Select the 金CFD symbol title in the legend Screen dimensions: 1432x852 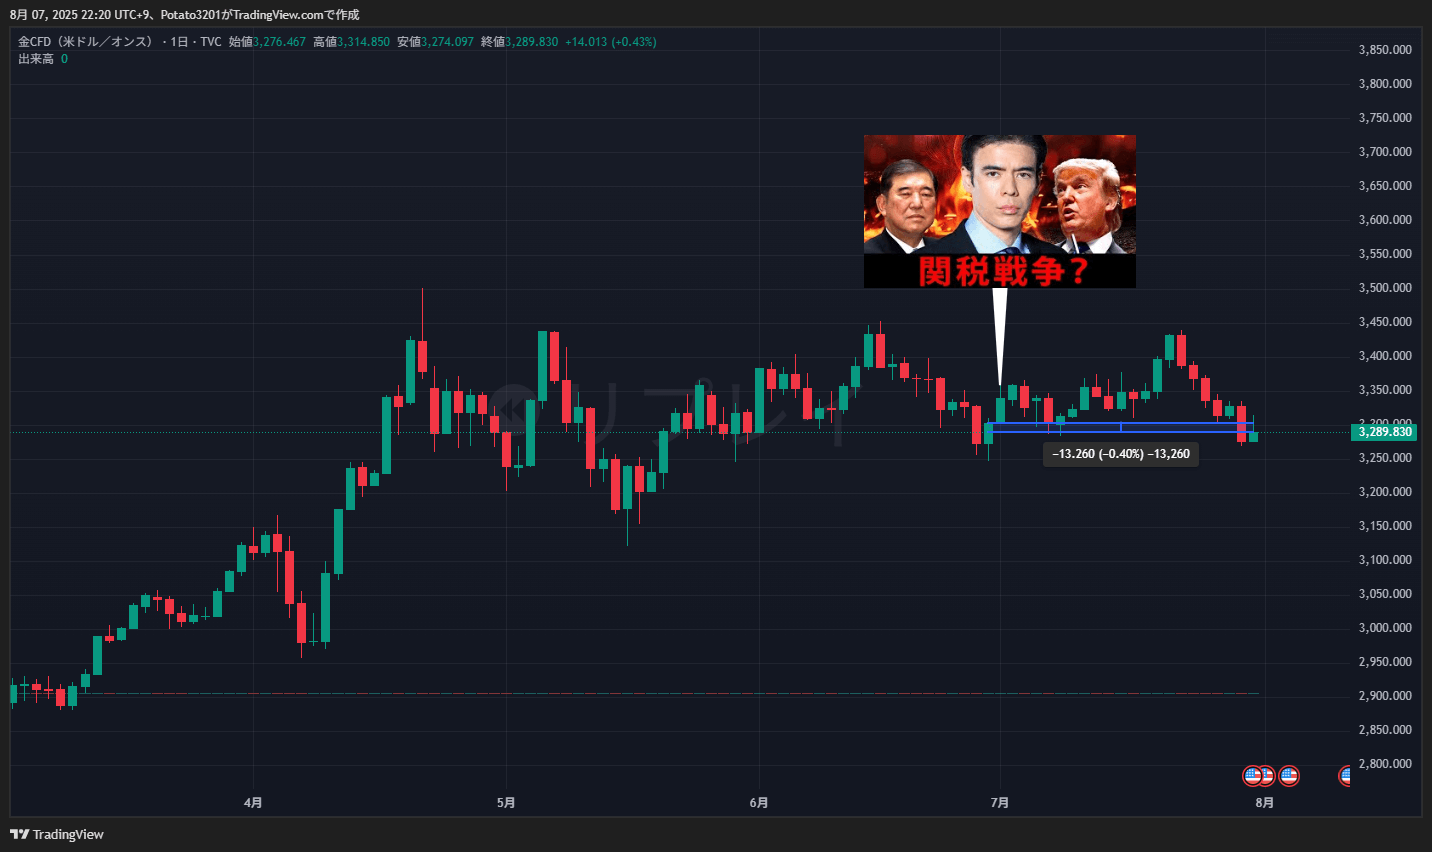85,42
